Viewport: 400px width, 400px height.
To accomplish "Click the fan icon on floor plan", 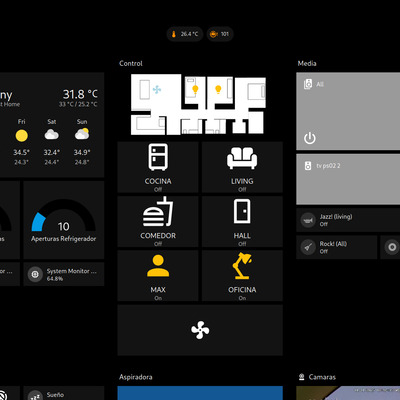I will pyautogui.click(x=157, y=89).
